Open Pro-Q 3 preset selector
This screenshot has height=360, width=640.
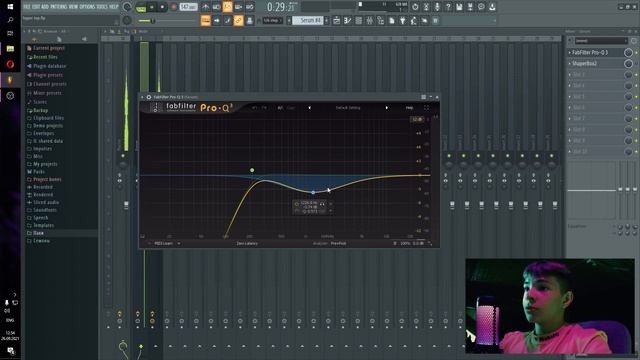pos(348,108)
